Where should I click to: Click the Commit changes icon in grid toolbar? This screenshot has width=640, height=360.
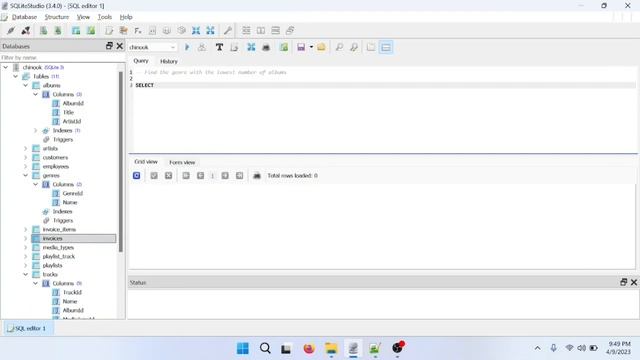(154, 176)
